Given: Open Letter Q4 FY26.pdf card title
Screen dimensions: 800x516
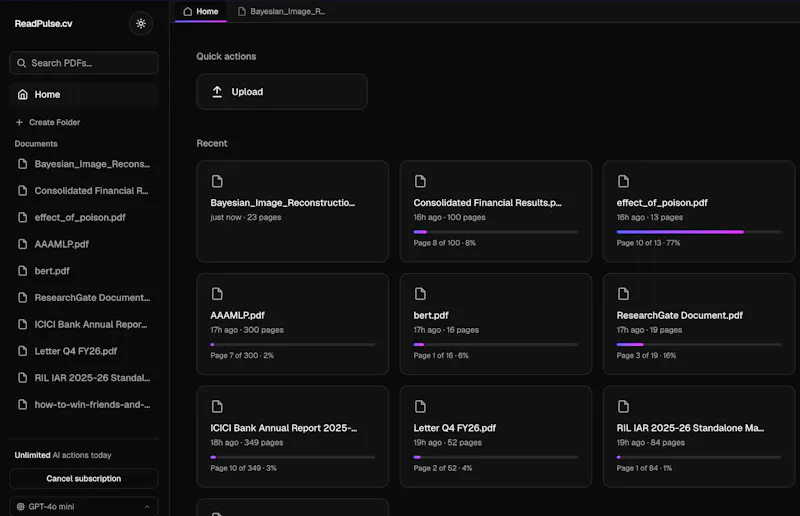Looking at the screenshot, I should click(x=455, y=428).
